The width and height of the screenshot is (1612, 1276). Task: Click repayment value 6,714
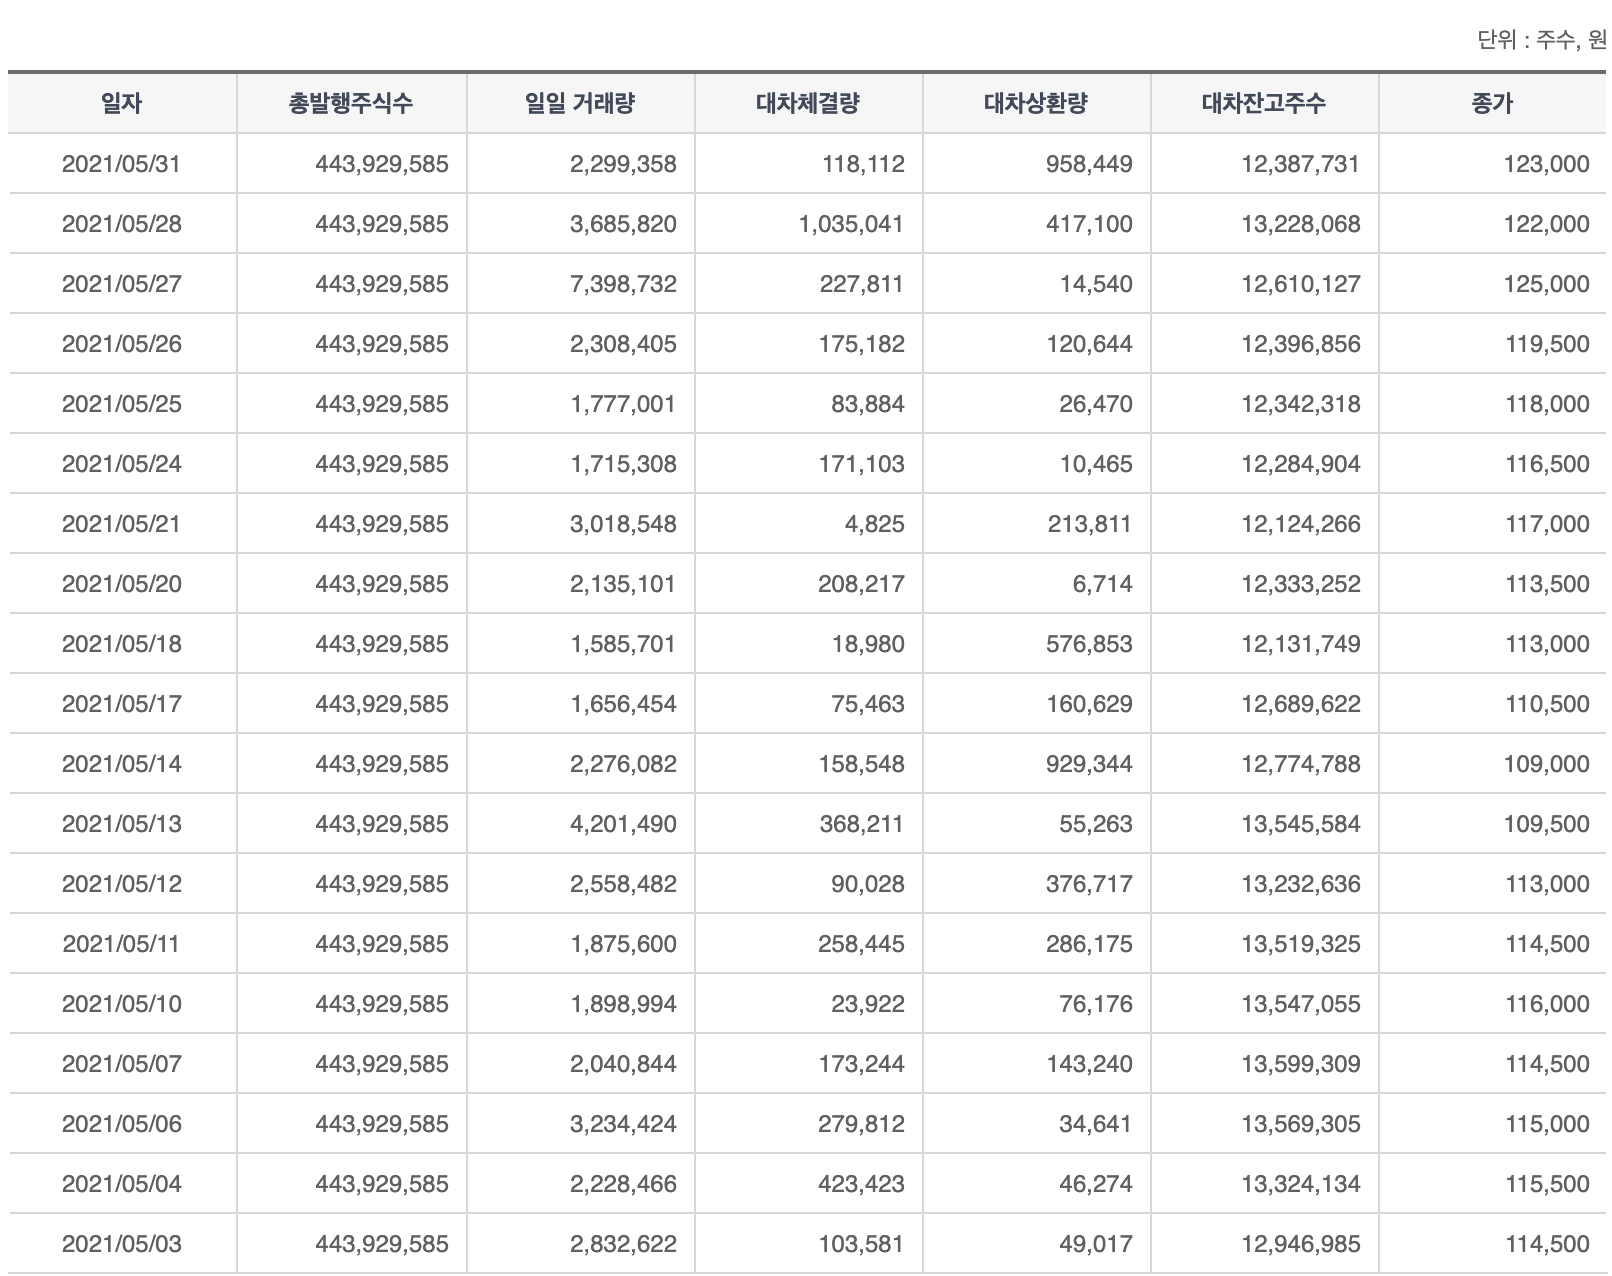(1103, 584)
